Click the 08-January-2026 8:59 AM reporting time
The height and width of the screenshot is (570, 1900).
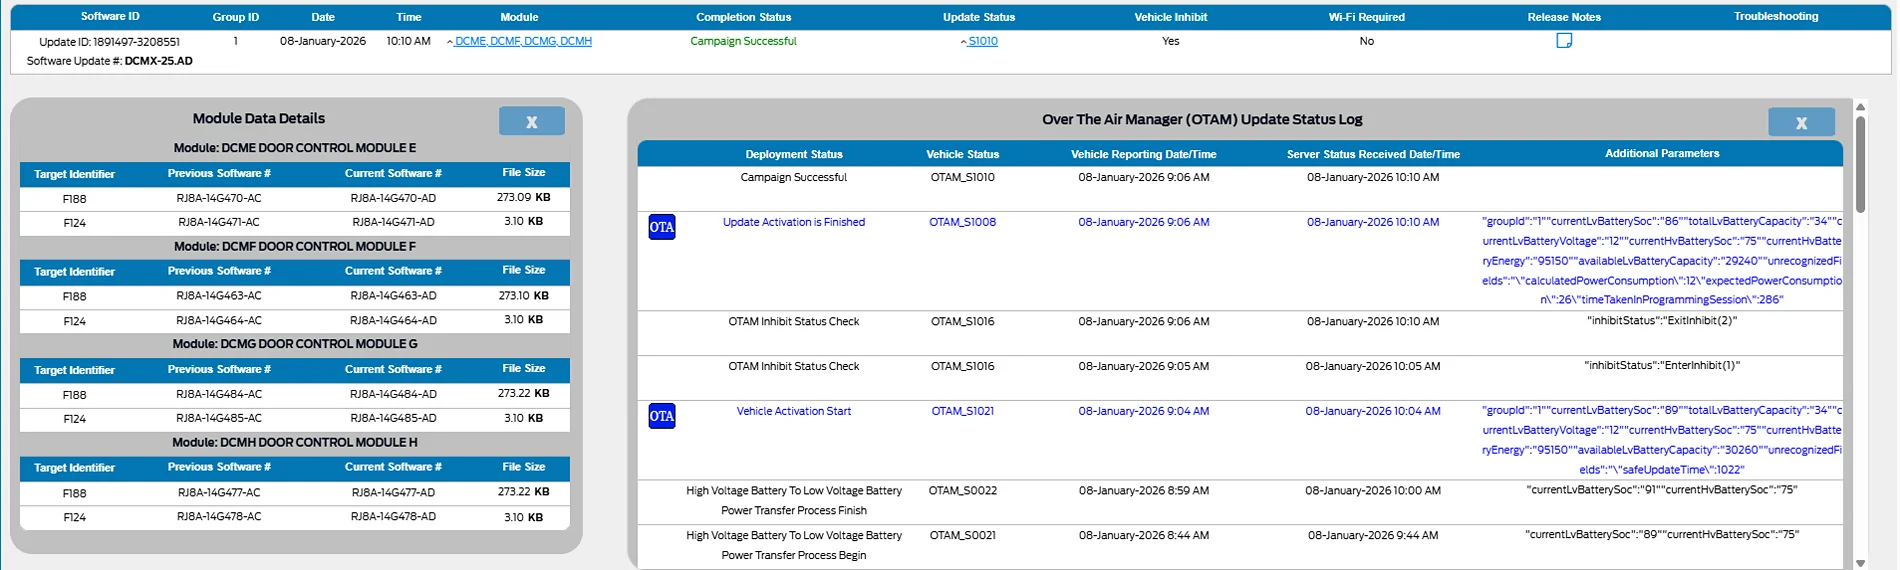pos(1143,490)
